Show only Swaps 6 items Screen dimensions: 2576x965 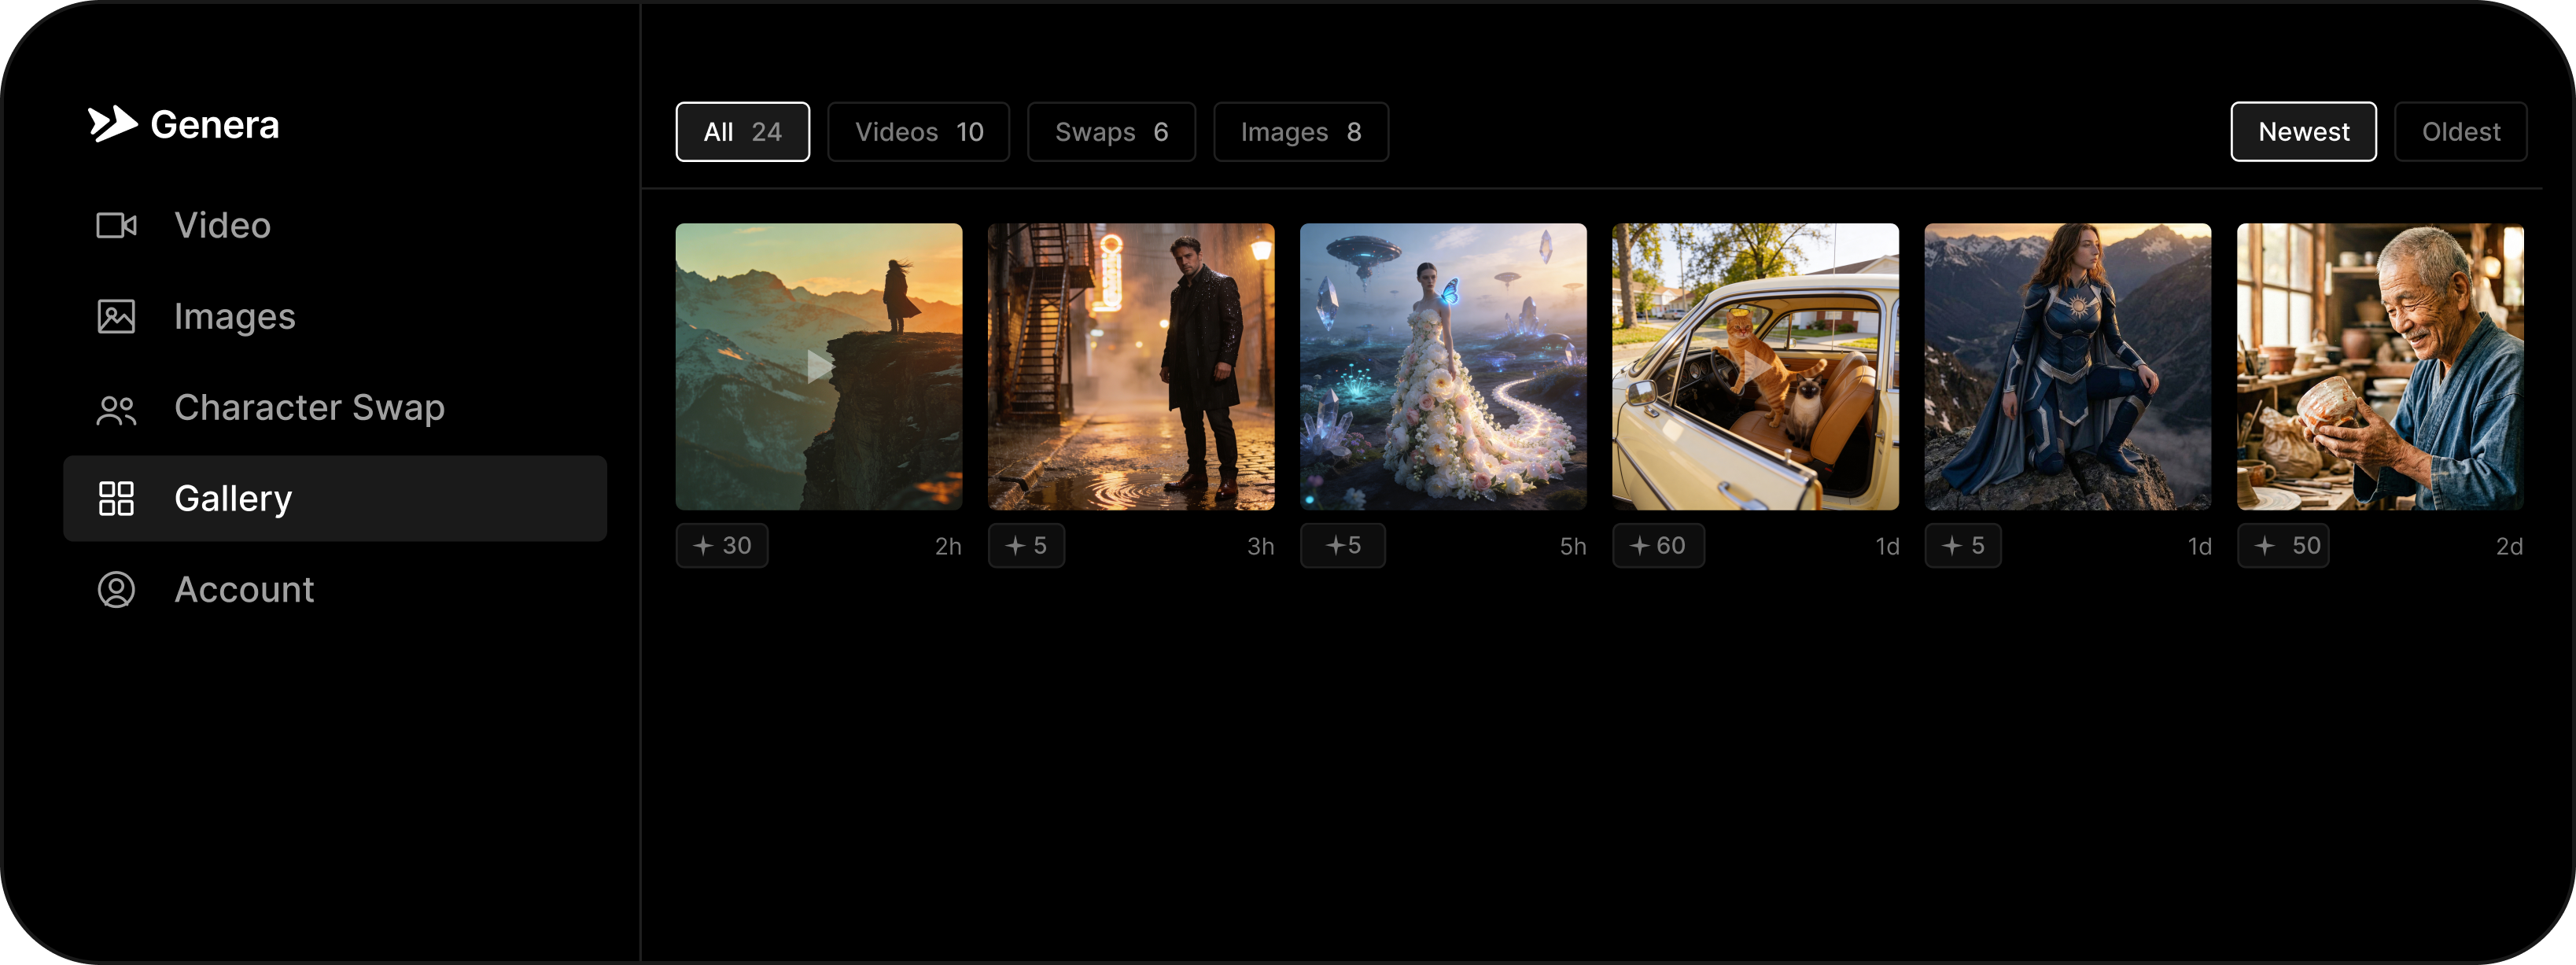[x=1110, y=132]
